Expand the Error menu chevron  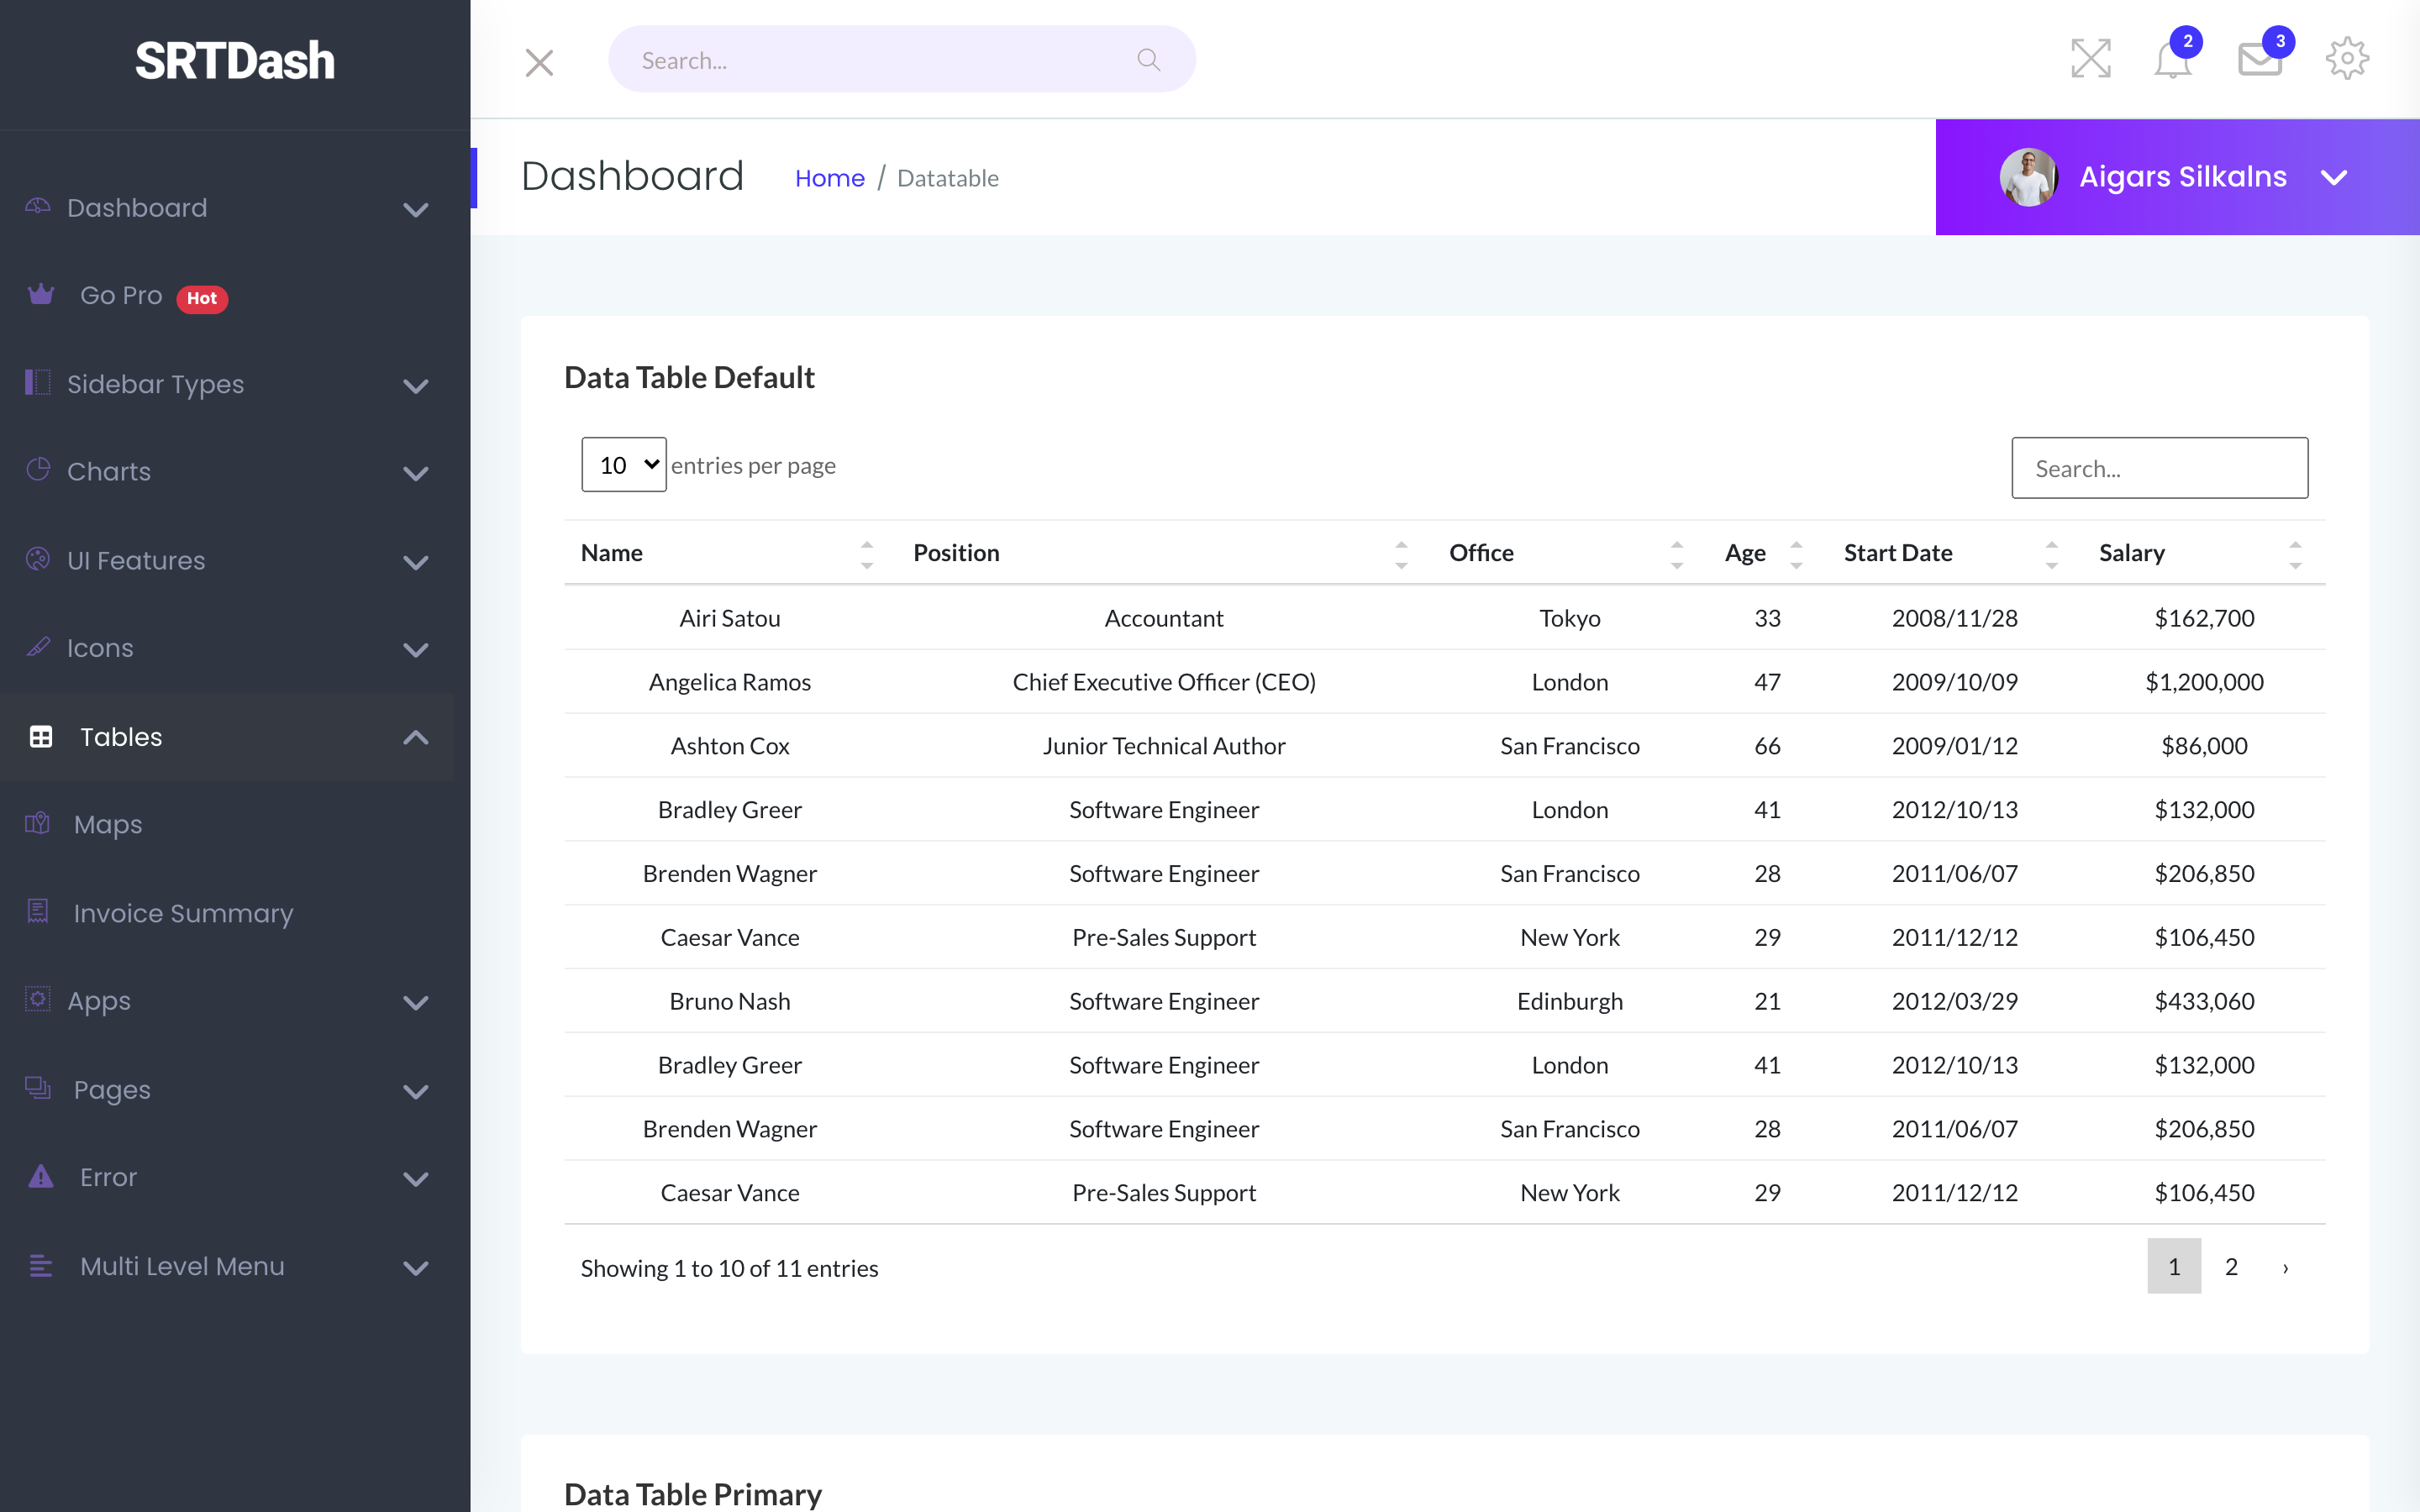tap(416, 1179)
